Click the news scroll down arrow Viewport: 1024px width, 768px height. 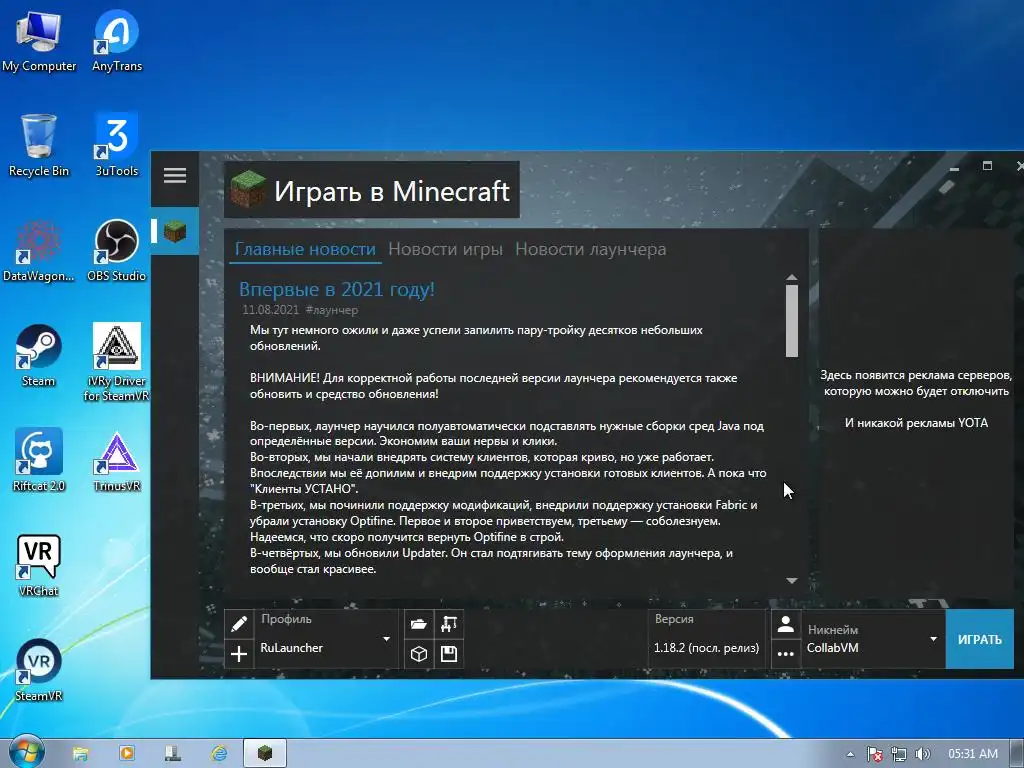(792, 581)
